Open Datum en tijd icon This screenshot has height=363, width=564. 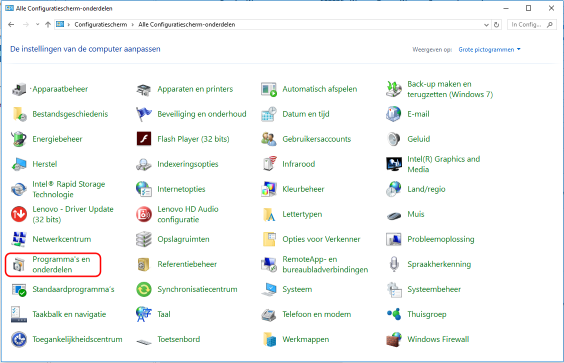tap(269, 114)
